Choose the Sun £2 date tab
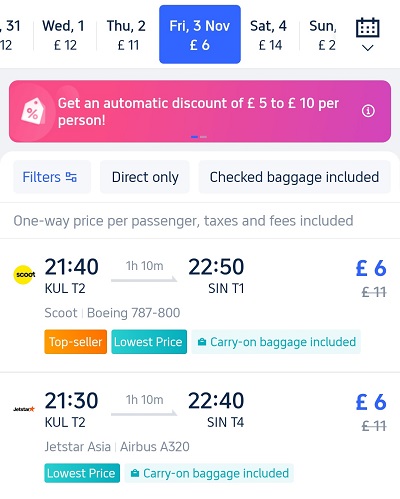 [x=325, y=35]
